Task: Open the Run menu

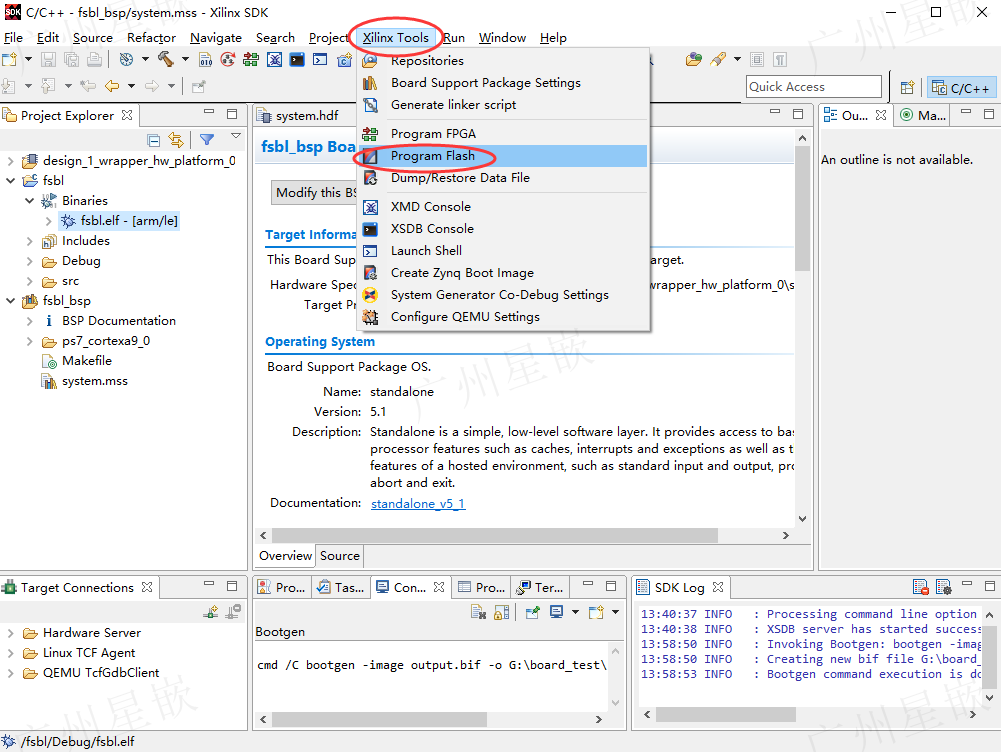Action: (454, 38)
